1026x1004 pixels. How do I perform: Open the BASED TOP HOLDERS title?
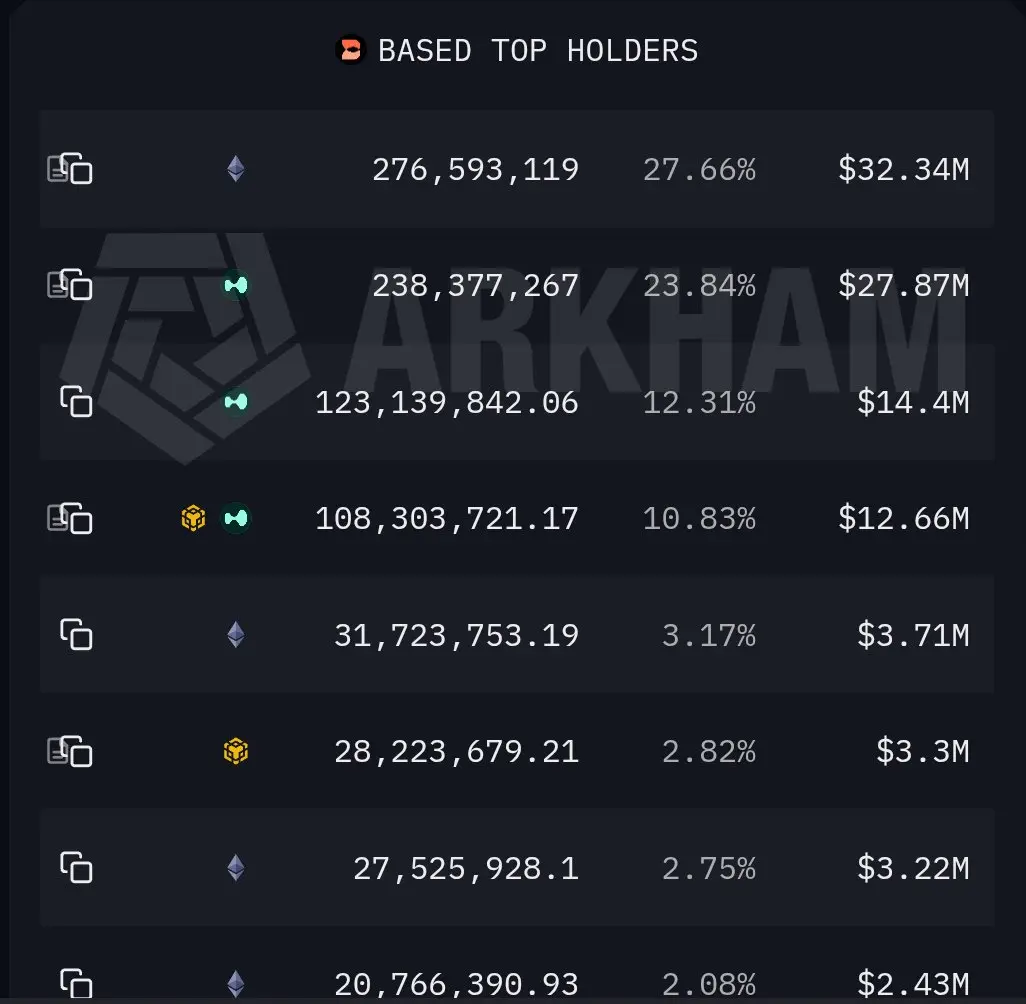tap(538, 50)
